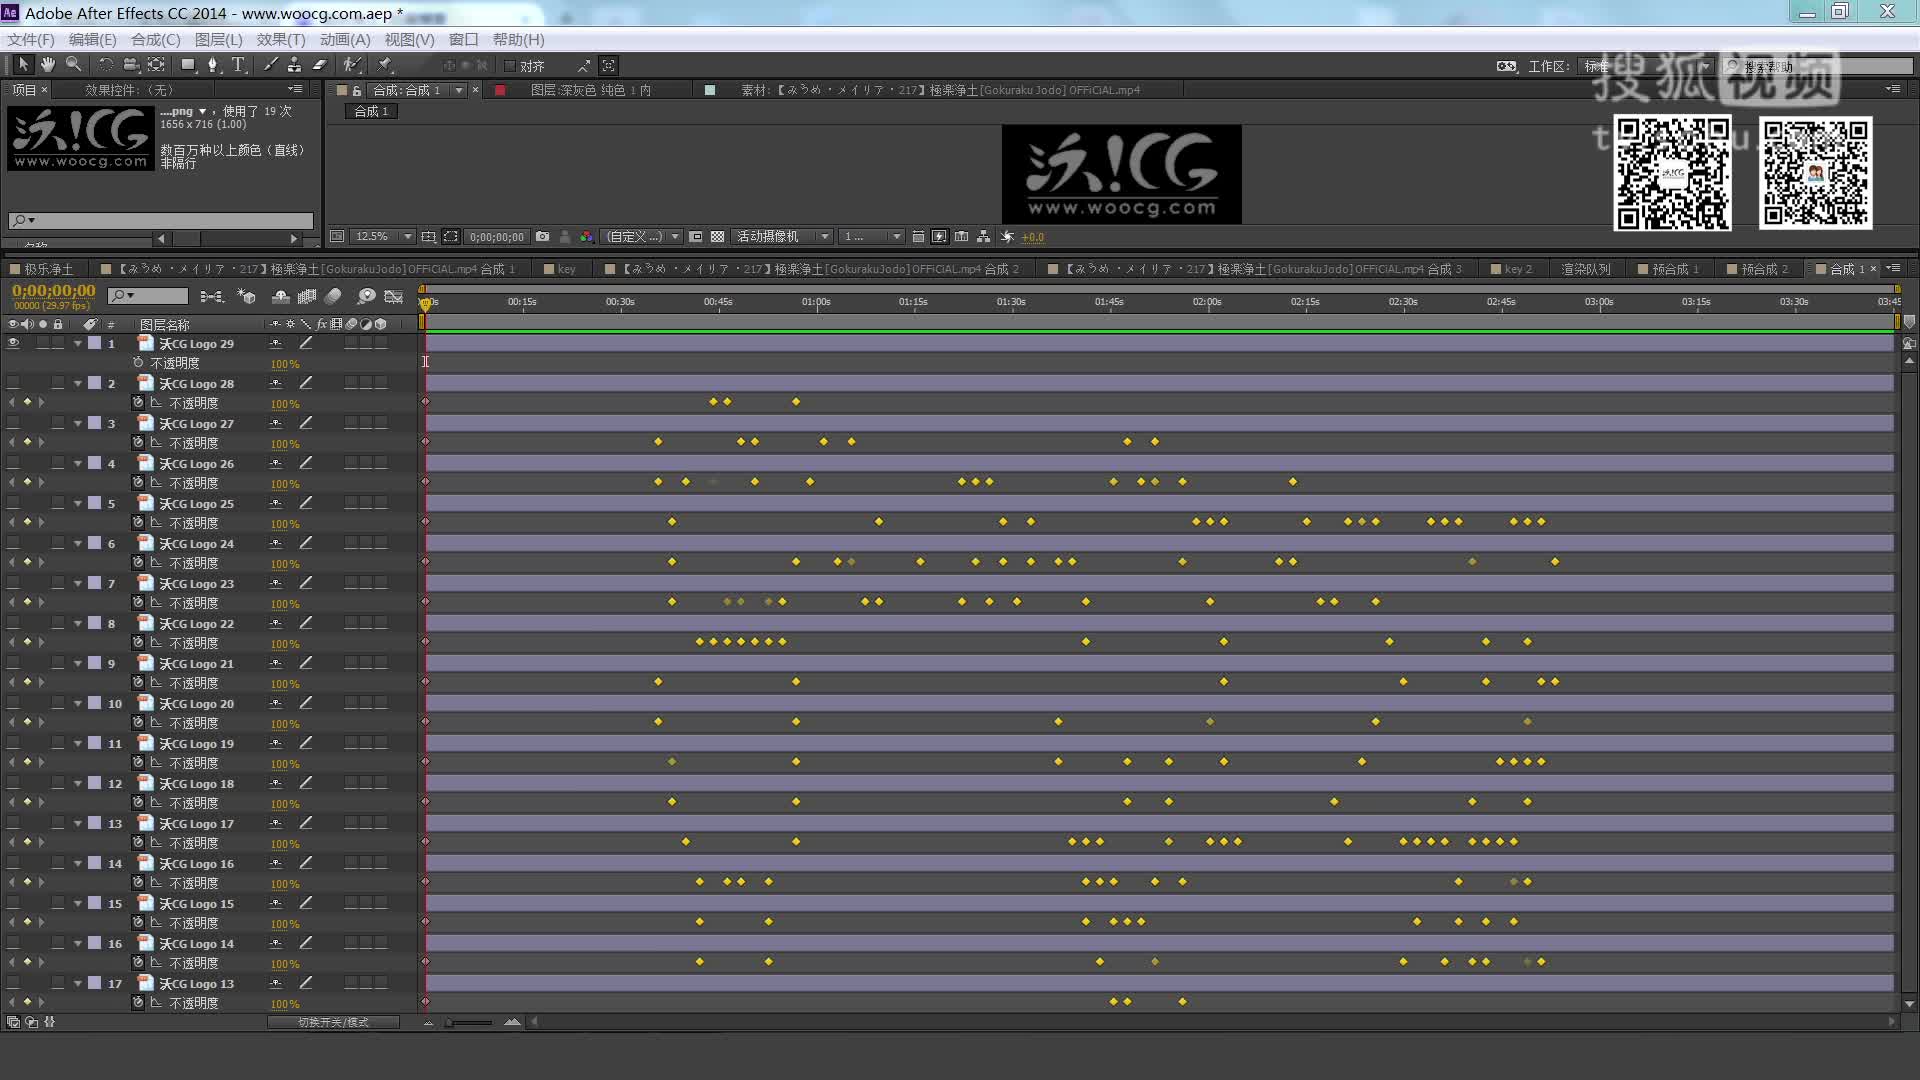Select the Zoom magnifier tool
Screen dimensions: 1920x1080
(x=73, y=65)
